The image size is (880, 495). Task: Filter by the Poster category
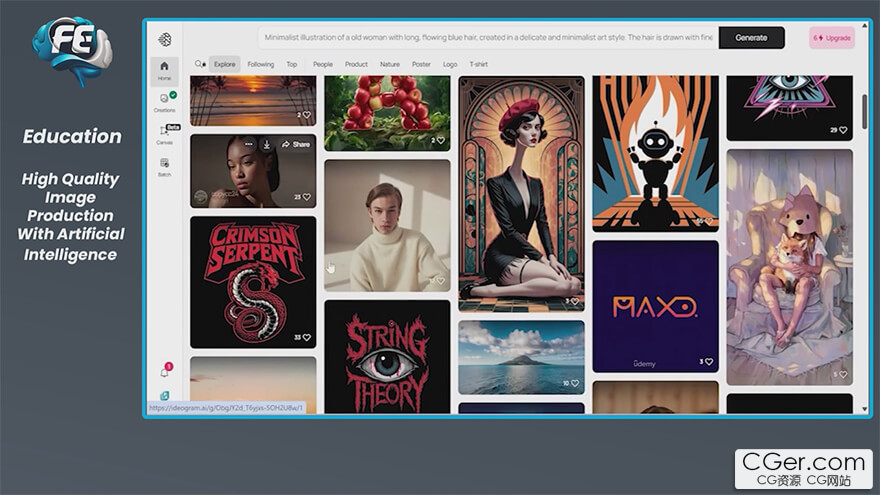421,64
